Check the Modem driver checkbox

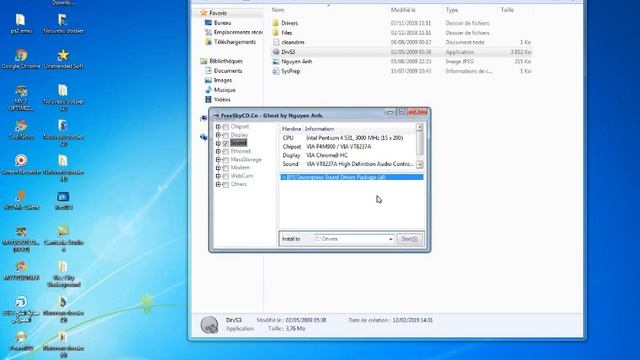tap(226, 168)
